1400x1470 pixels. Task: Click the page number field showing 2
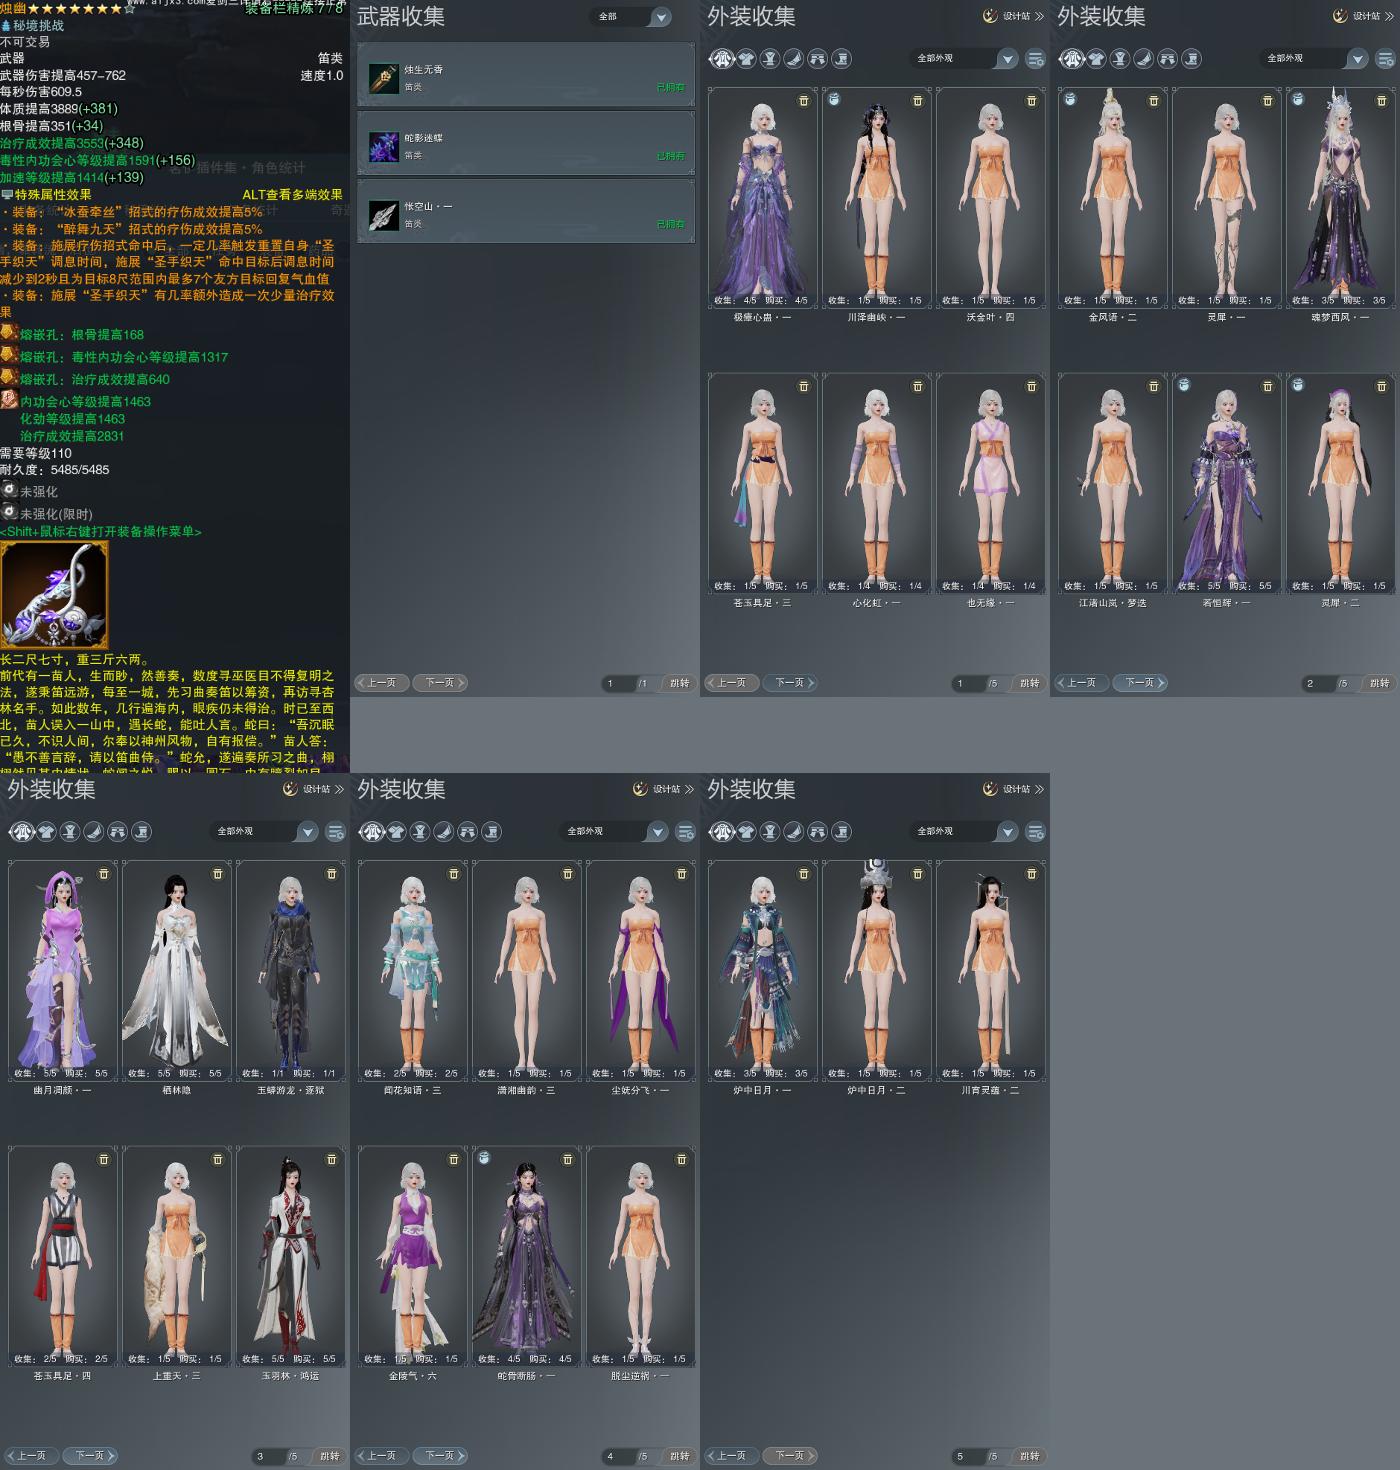point(1318,683)
